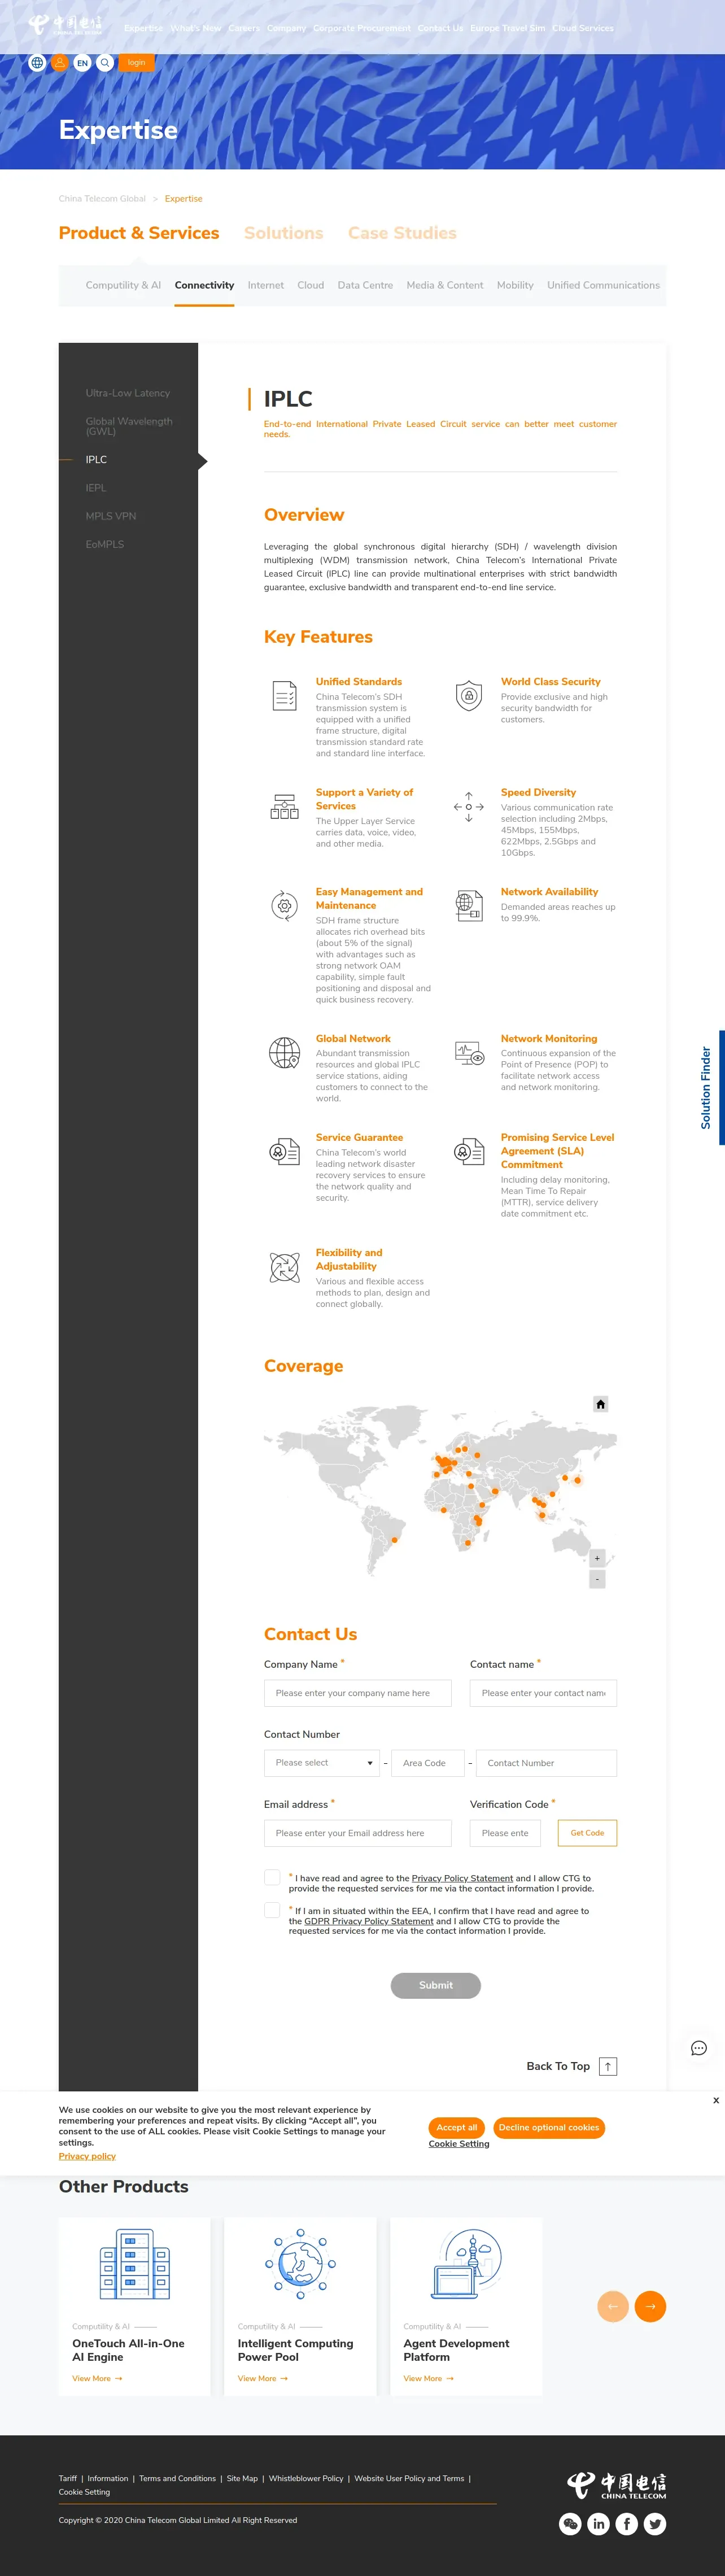Open Global Wavelength (GWL) in the sidebar
This screenshot has width=725, height=2576.
129,426
